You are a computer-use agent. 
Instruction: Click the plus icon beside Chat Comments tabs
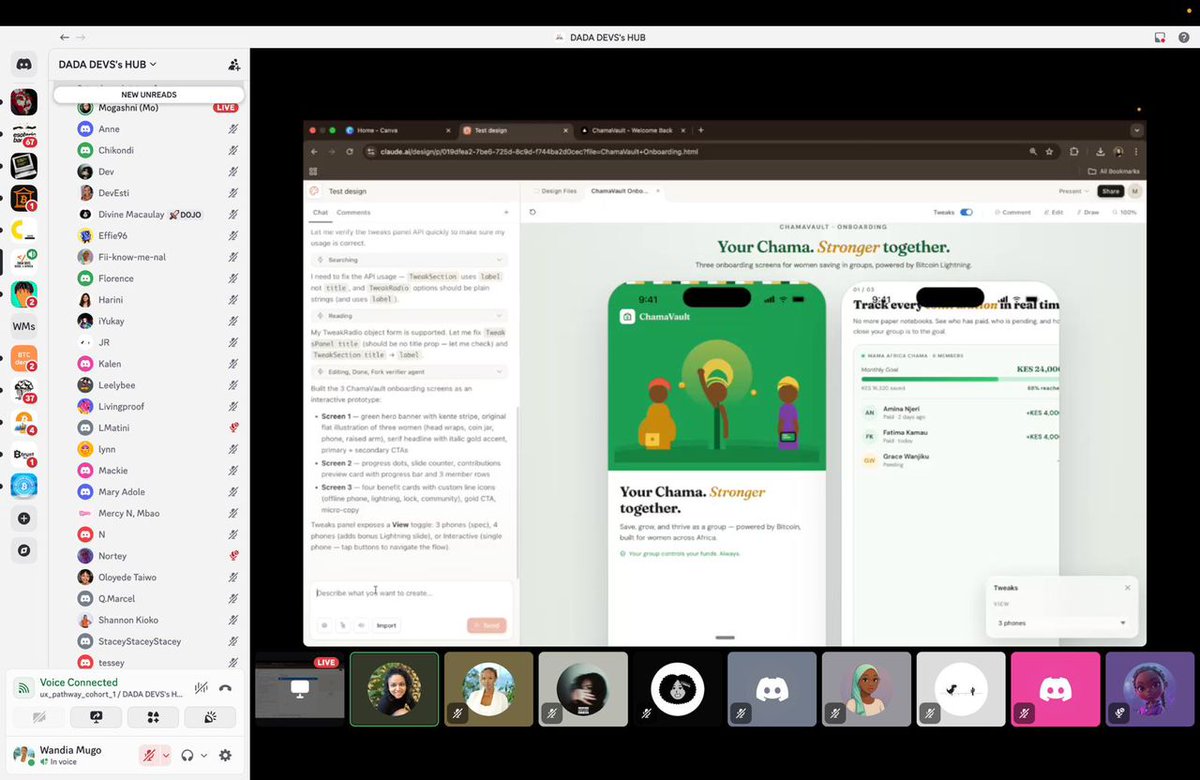(506, 212)
